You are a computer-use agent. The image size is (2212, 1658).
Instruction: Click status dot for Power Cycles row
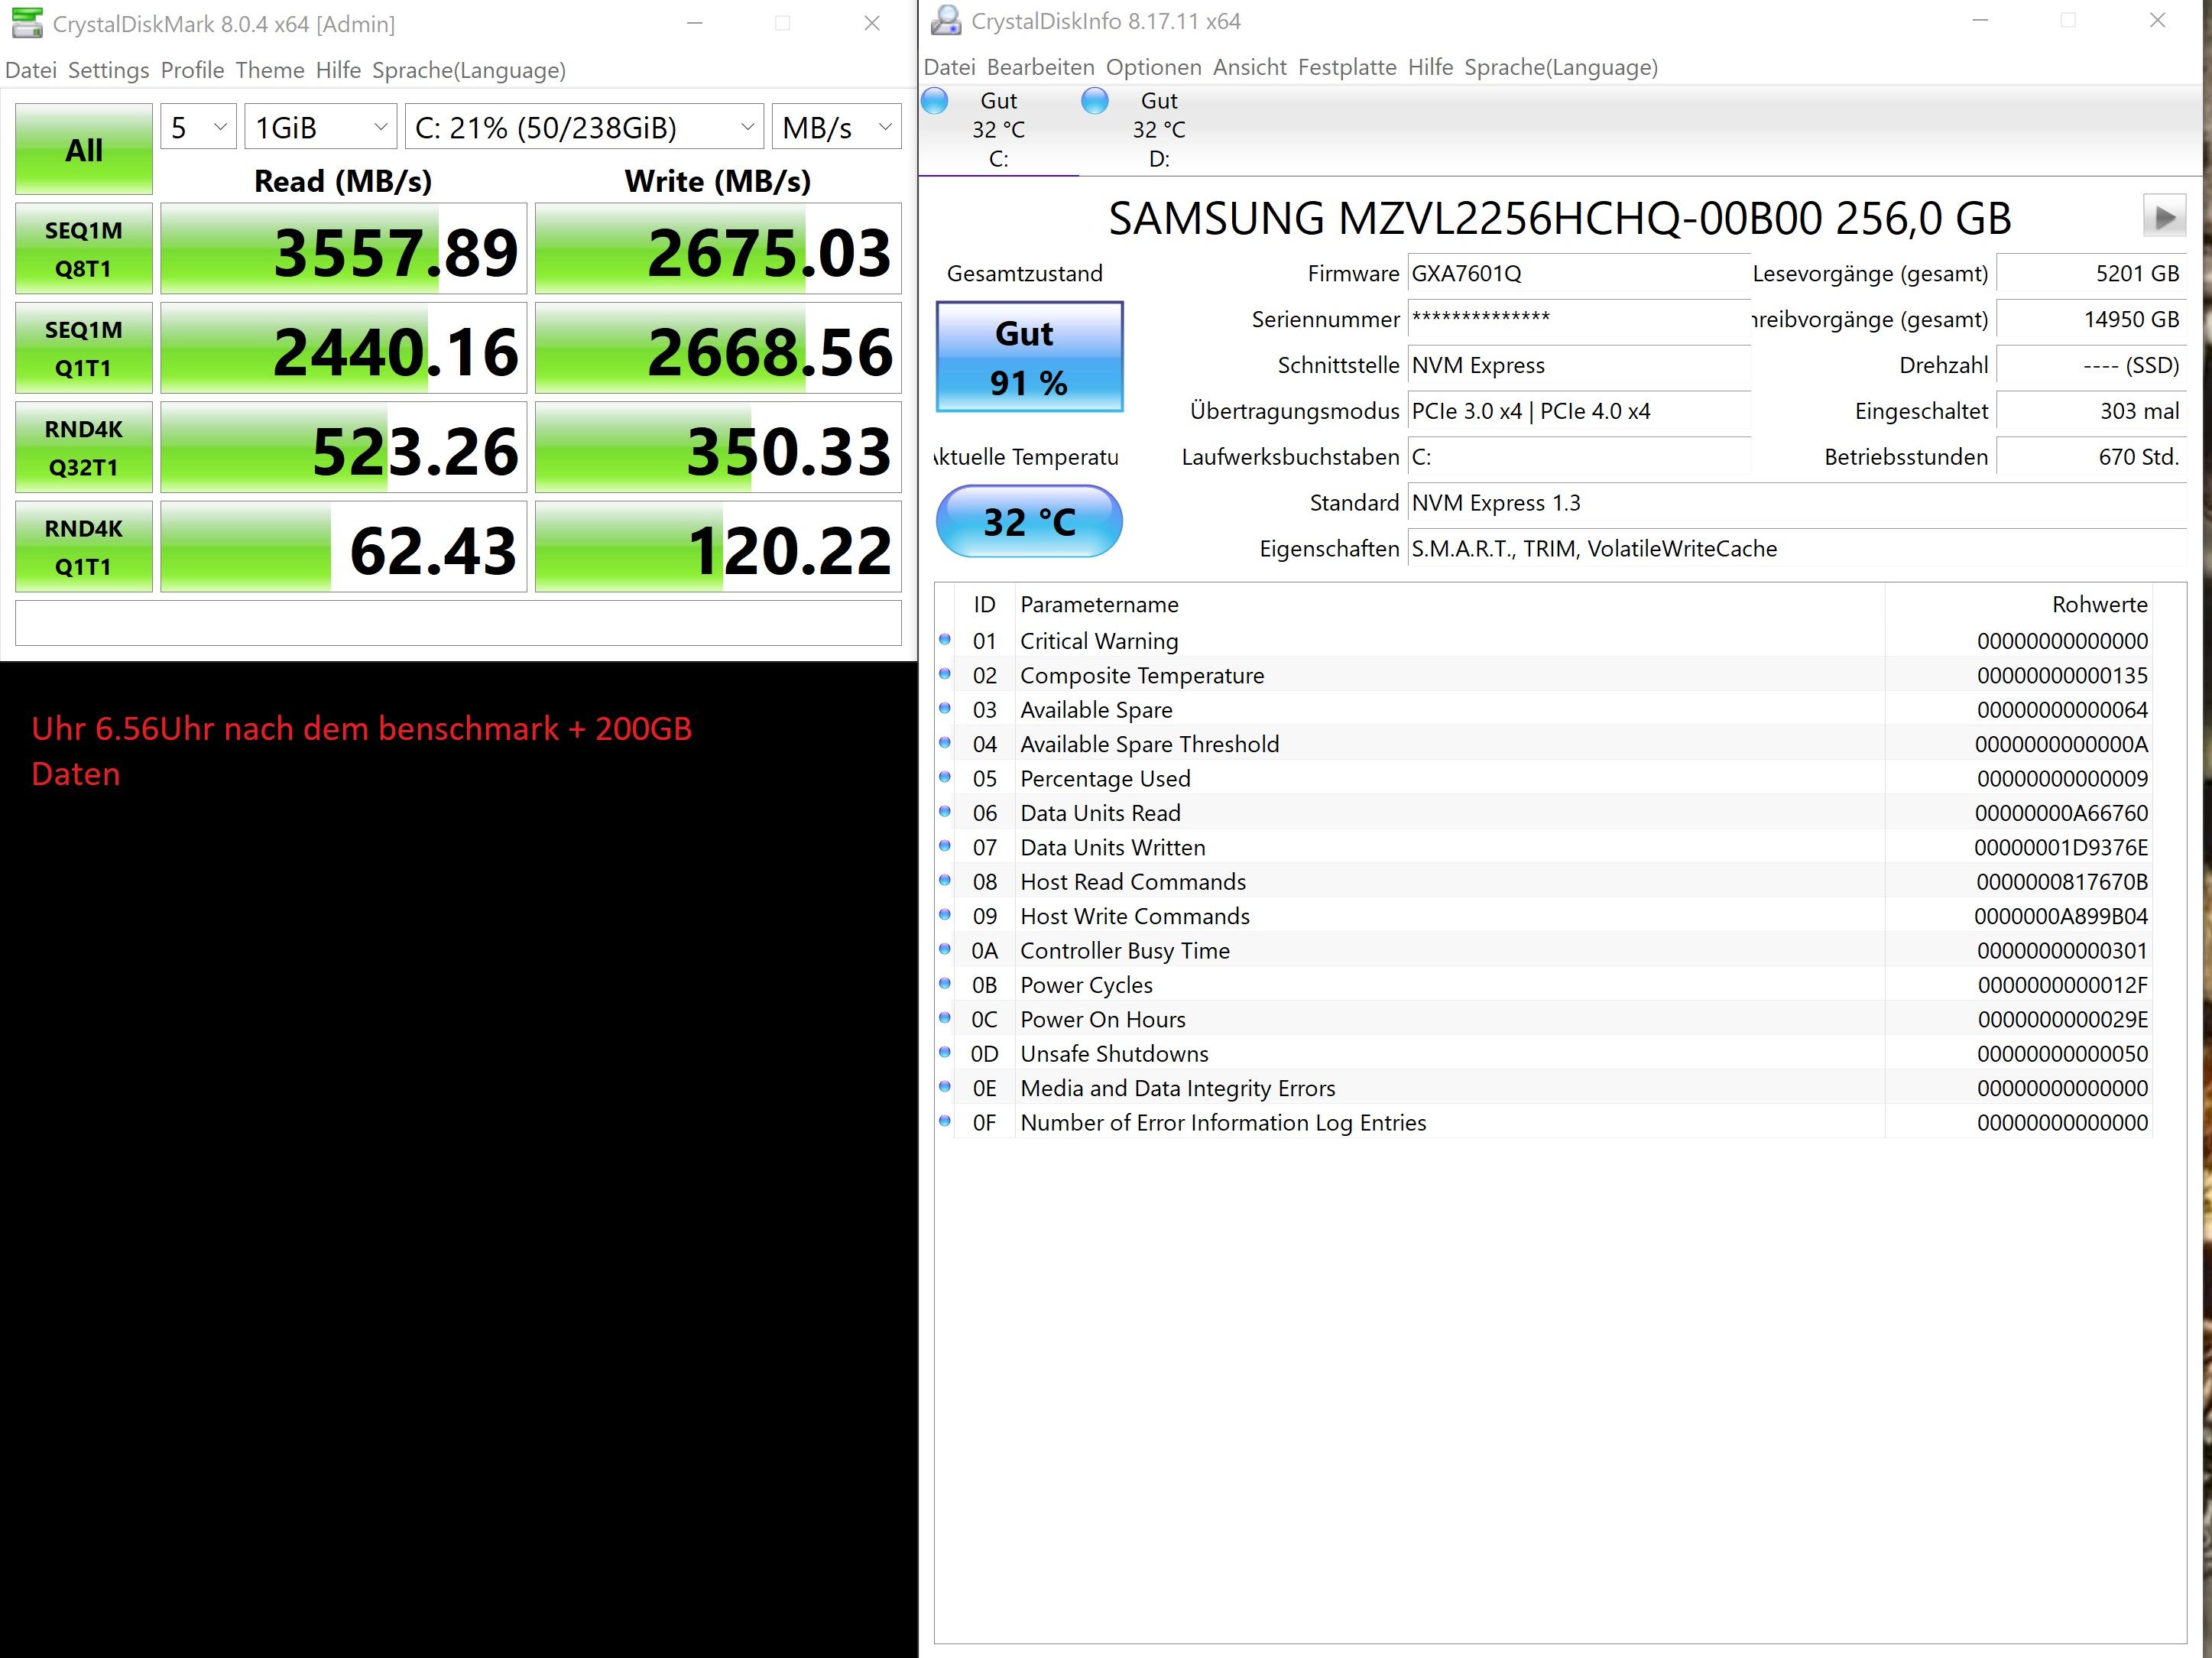[x=945, y=984]
